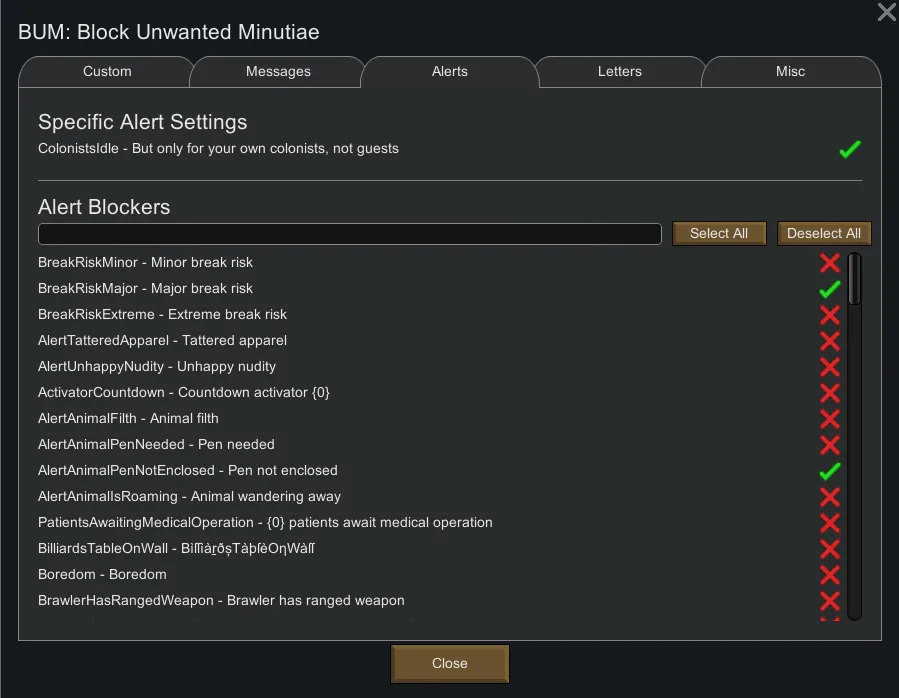The image size is (899, 698).
Task: Enable the AlertAnimalFilth blocker
Action: (829, 419)
